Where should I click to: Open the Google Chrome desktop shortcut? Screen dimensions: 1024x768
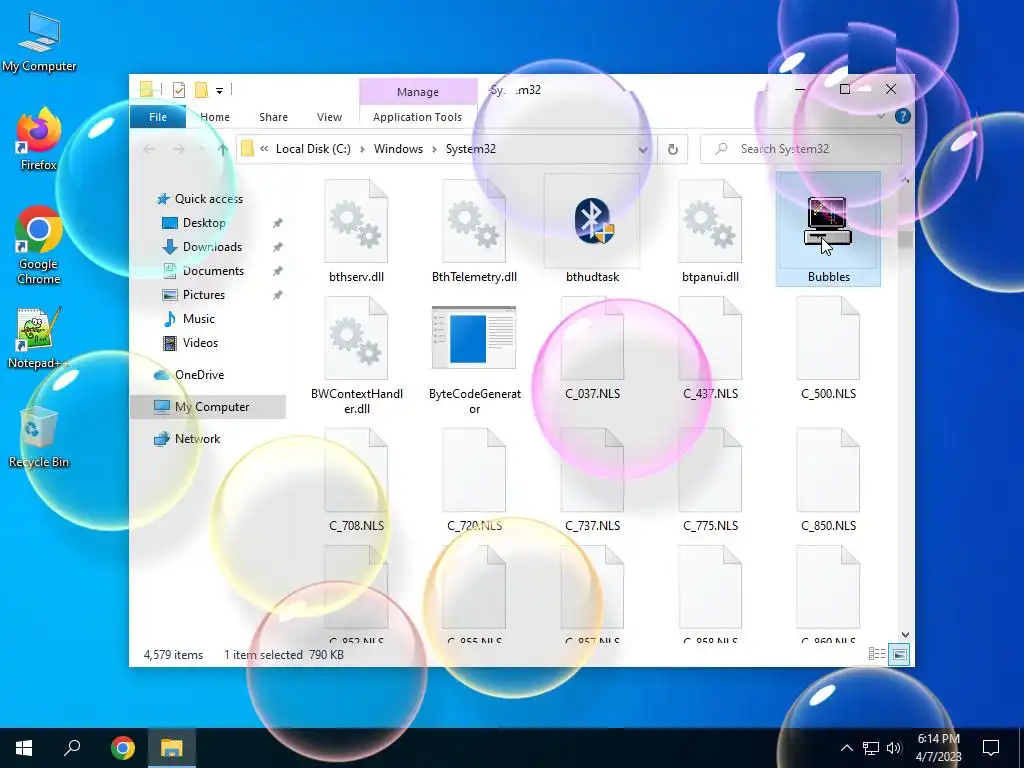point(39,246)
